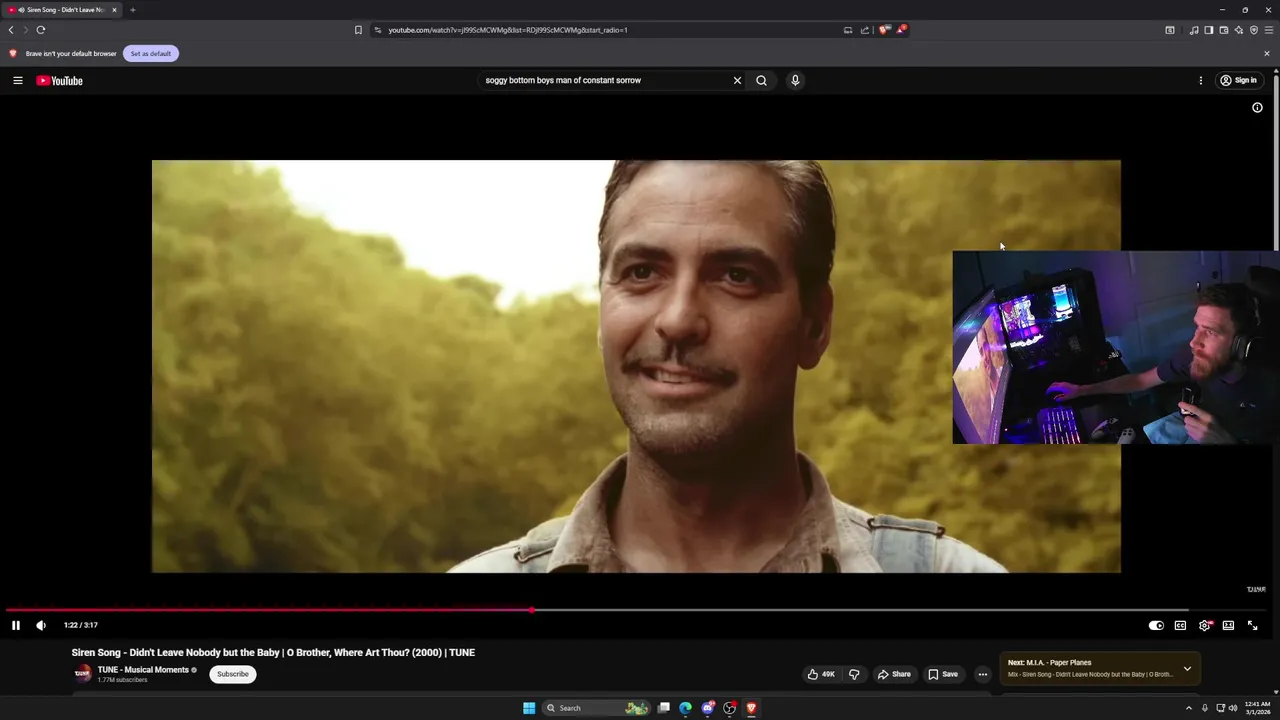The height and width of the screenshot is (720, 1280).
Task: Open the clock showing 12:41 AM
Action: click(x=1257, y=708)
